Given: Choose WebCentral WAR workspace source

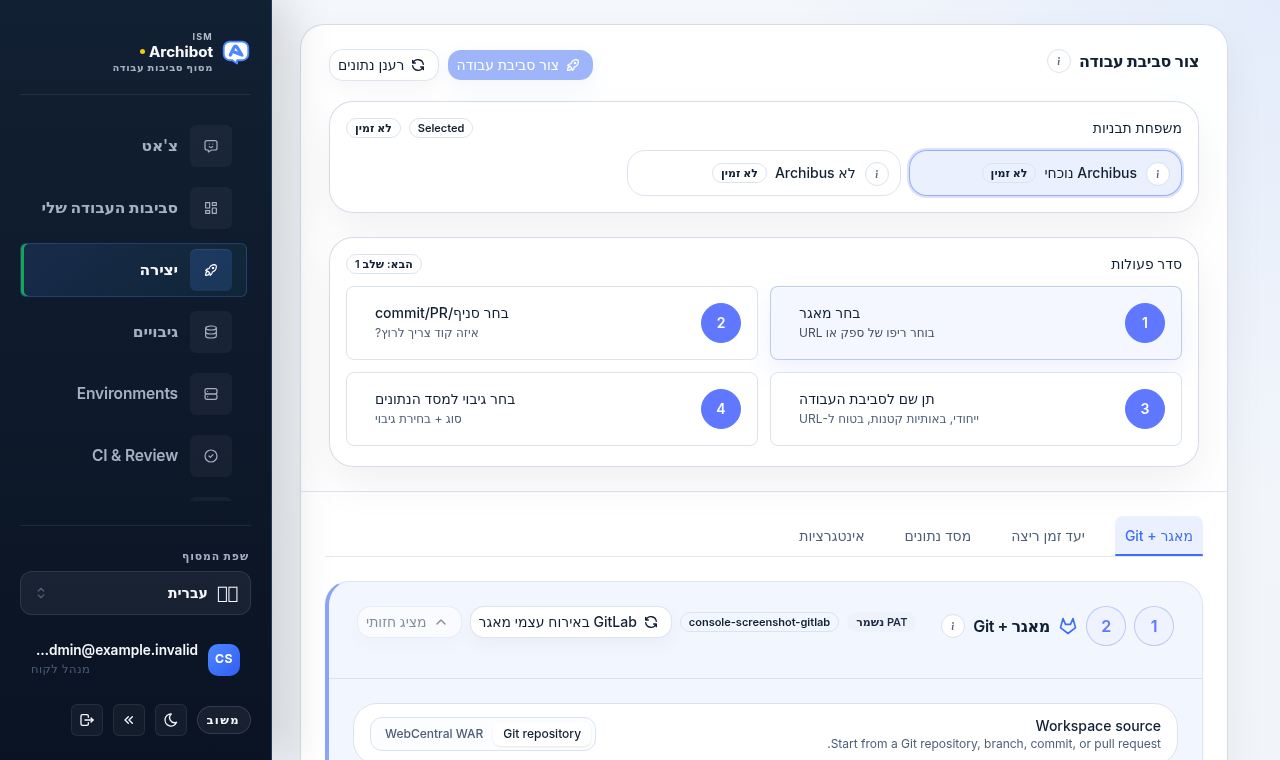Looking at the screenshot, I should click(x=434, y=734).
